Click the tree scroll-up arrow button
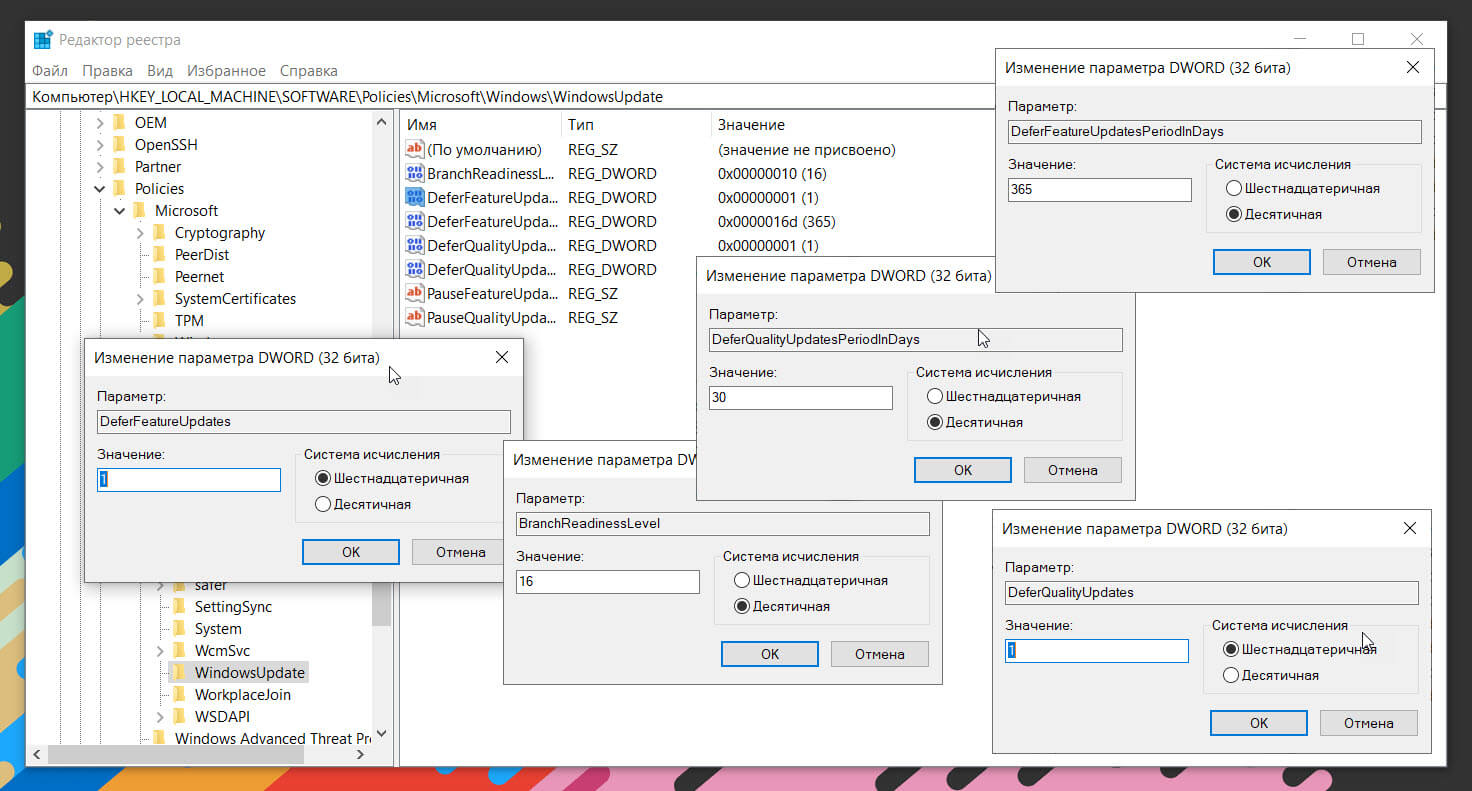The width and height of the screenshot is (1472, 791). pyautogui.click(x=382, y=122)
